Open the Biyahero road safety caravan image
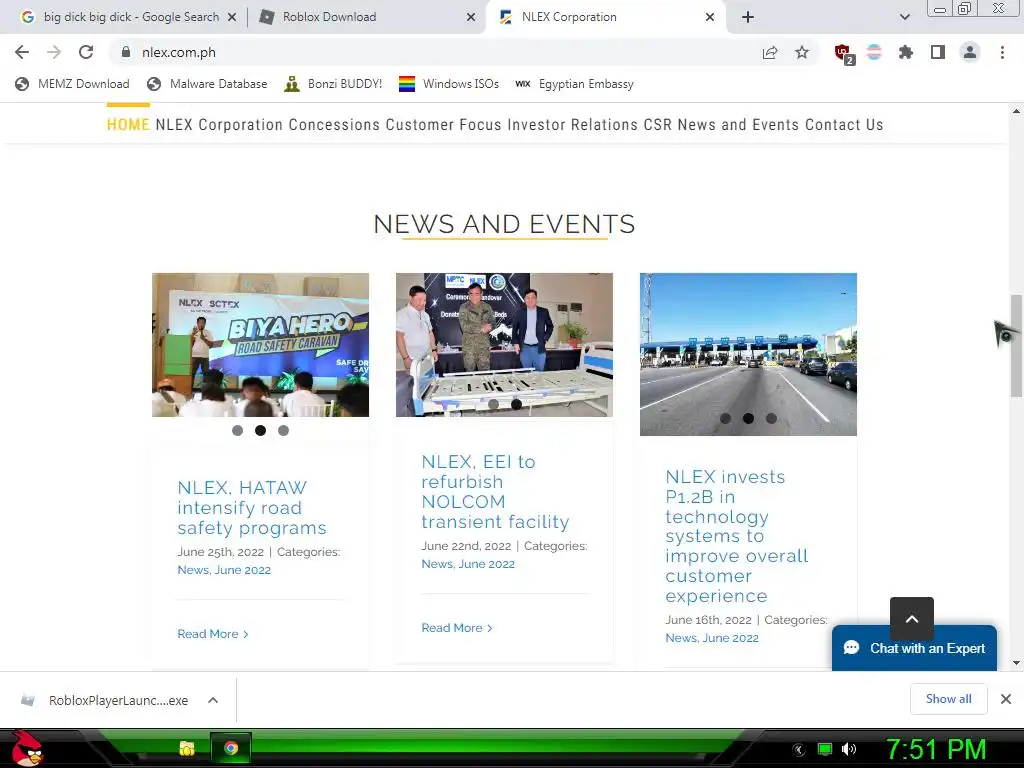 click(261, 345)
